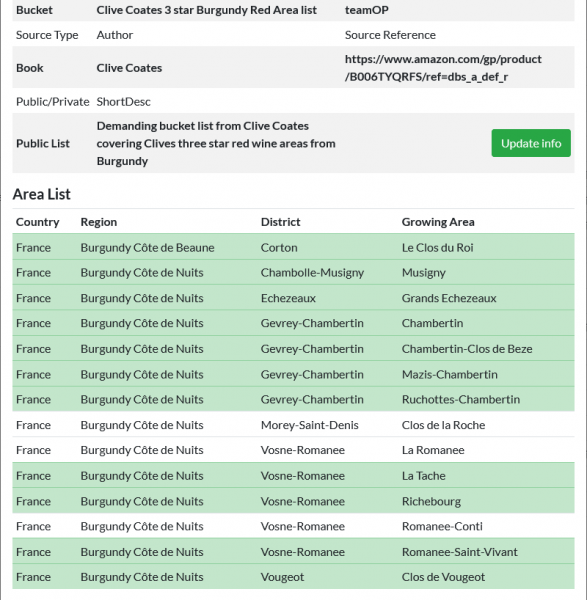Click the Echezeaux district cell
Viewport: 587px width, 600px height.
[x=288, y=298]
